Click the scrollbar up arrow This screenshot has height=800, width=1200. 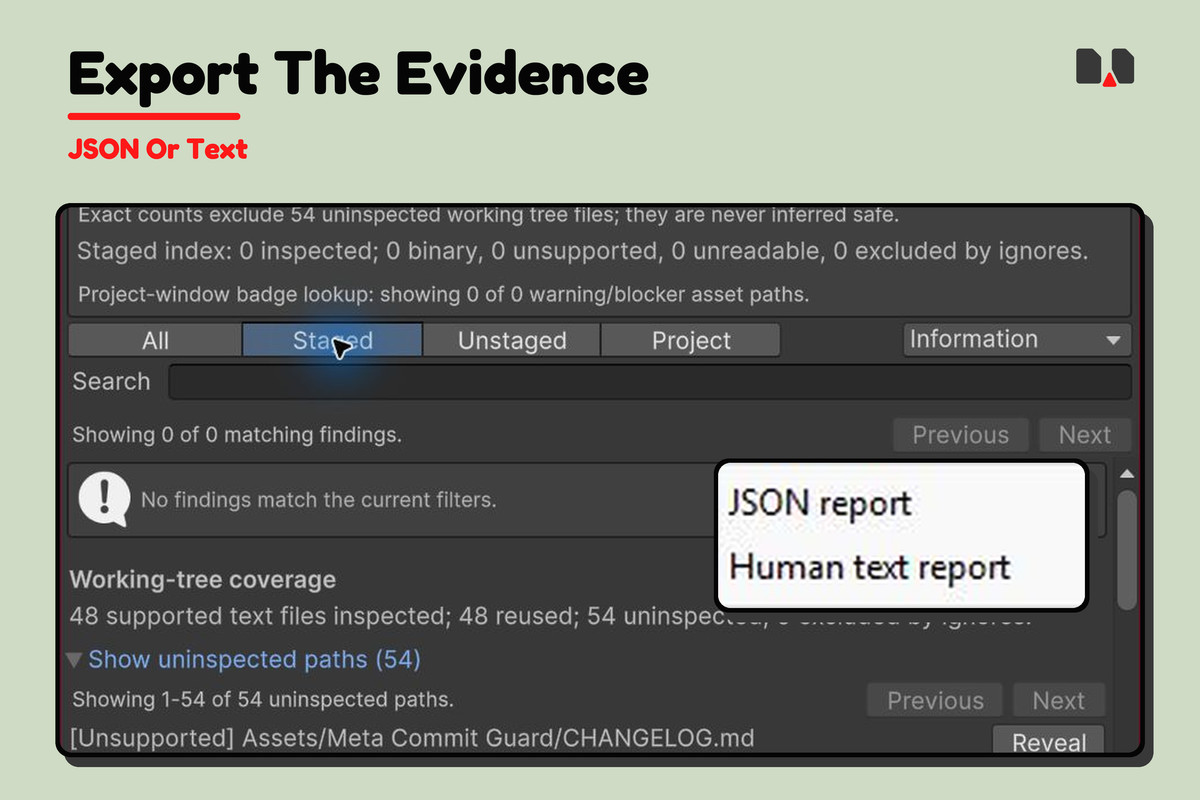click(x=1127, y=474)
